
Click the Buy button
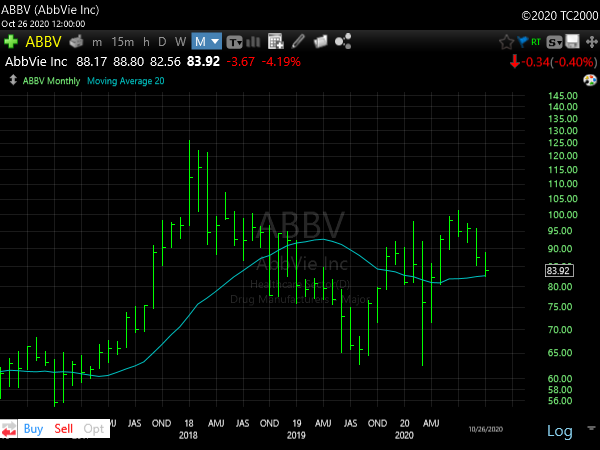pyautogui.click(x=33, y=429)
